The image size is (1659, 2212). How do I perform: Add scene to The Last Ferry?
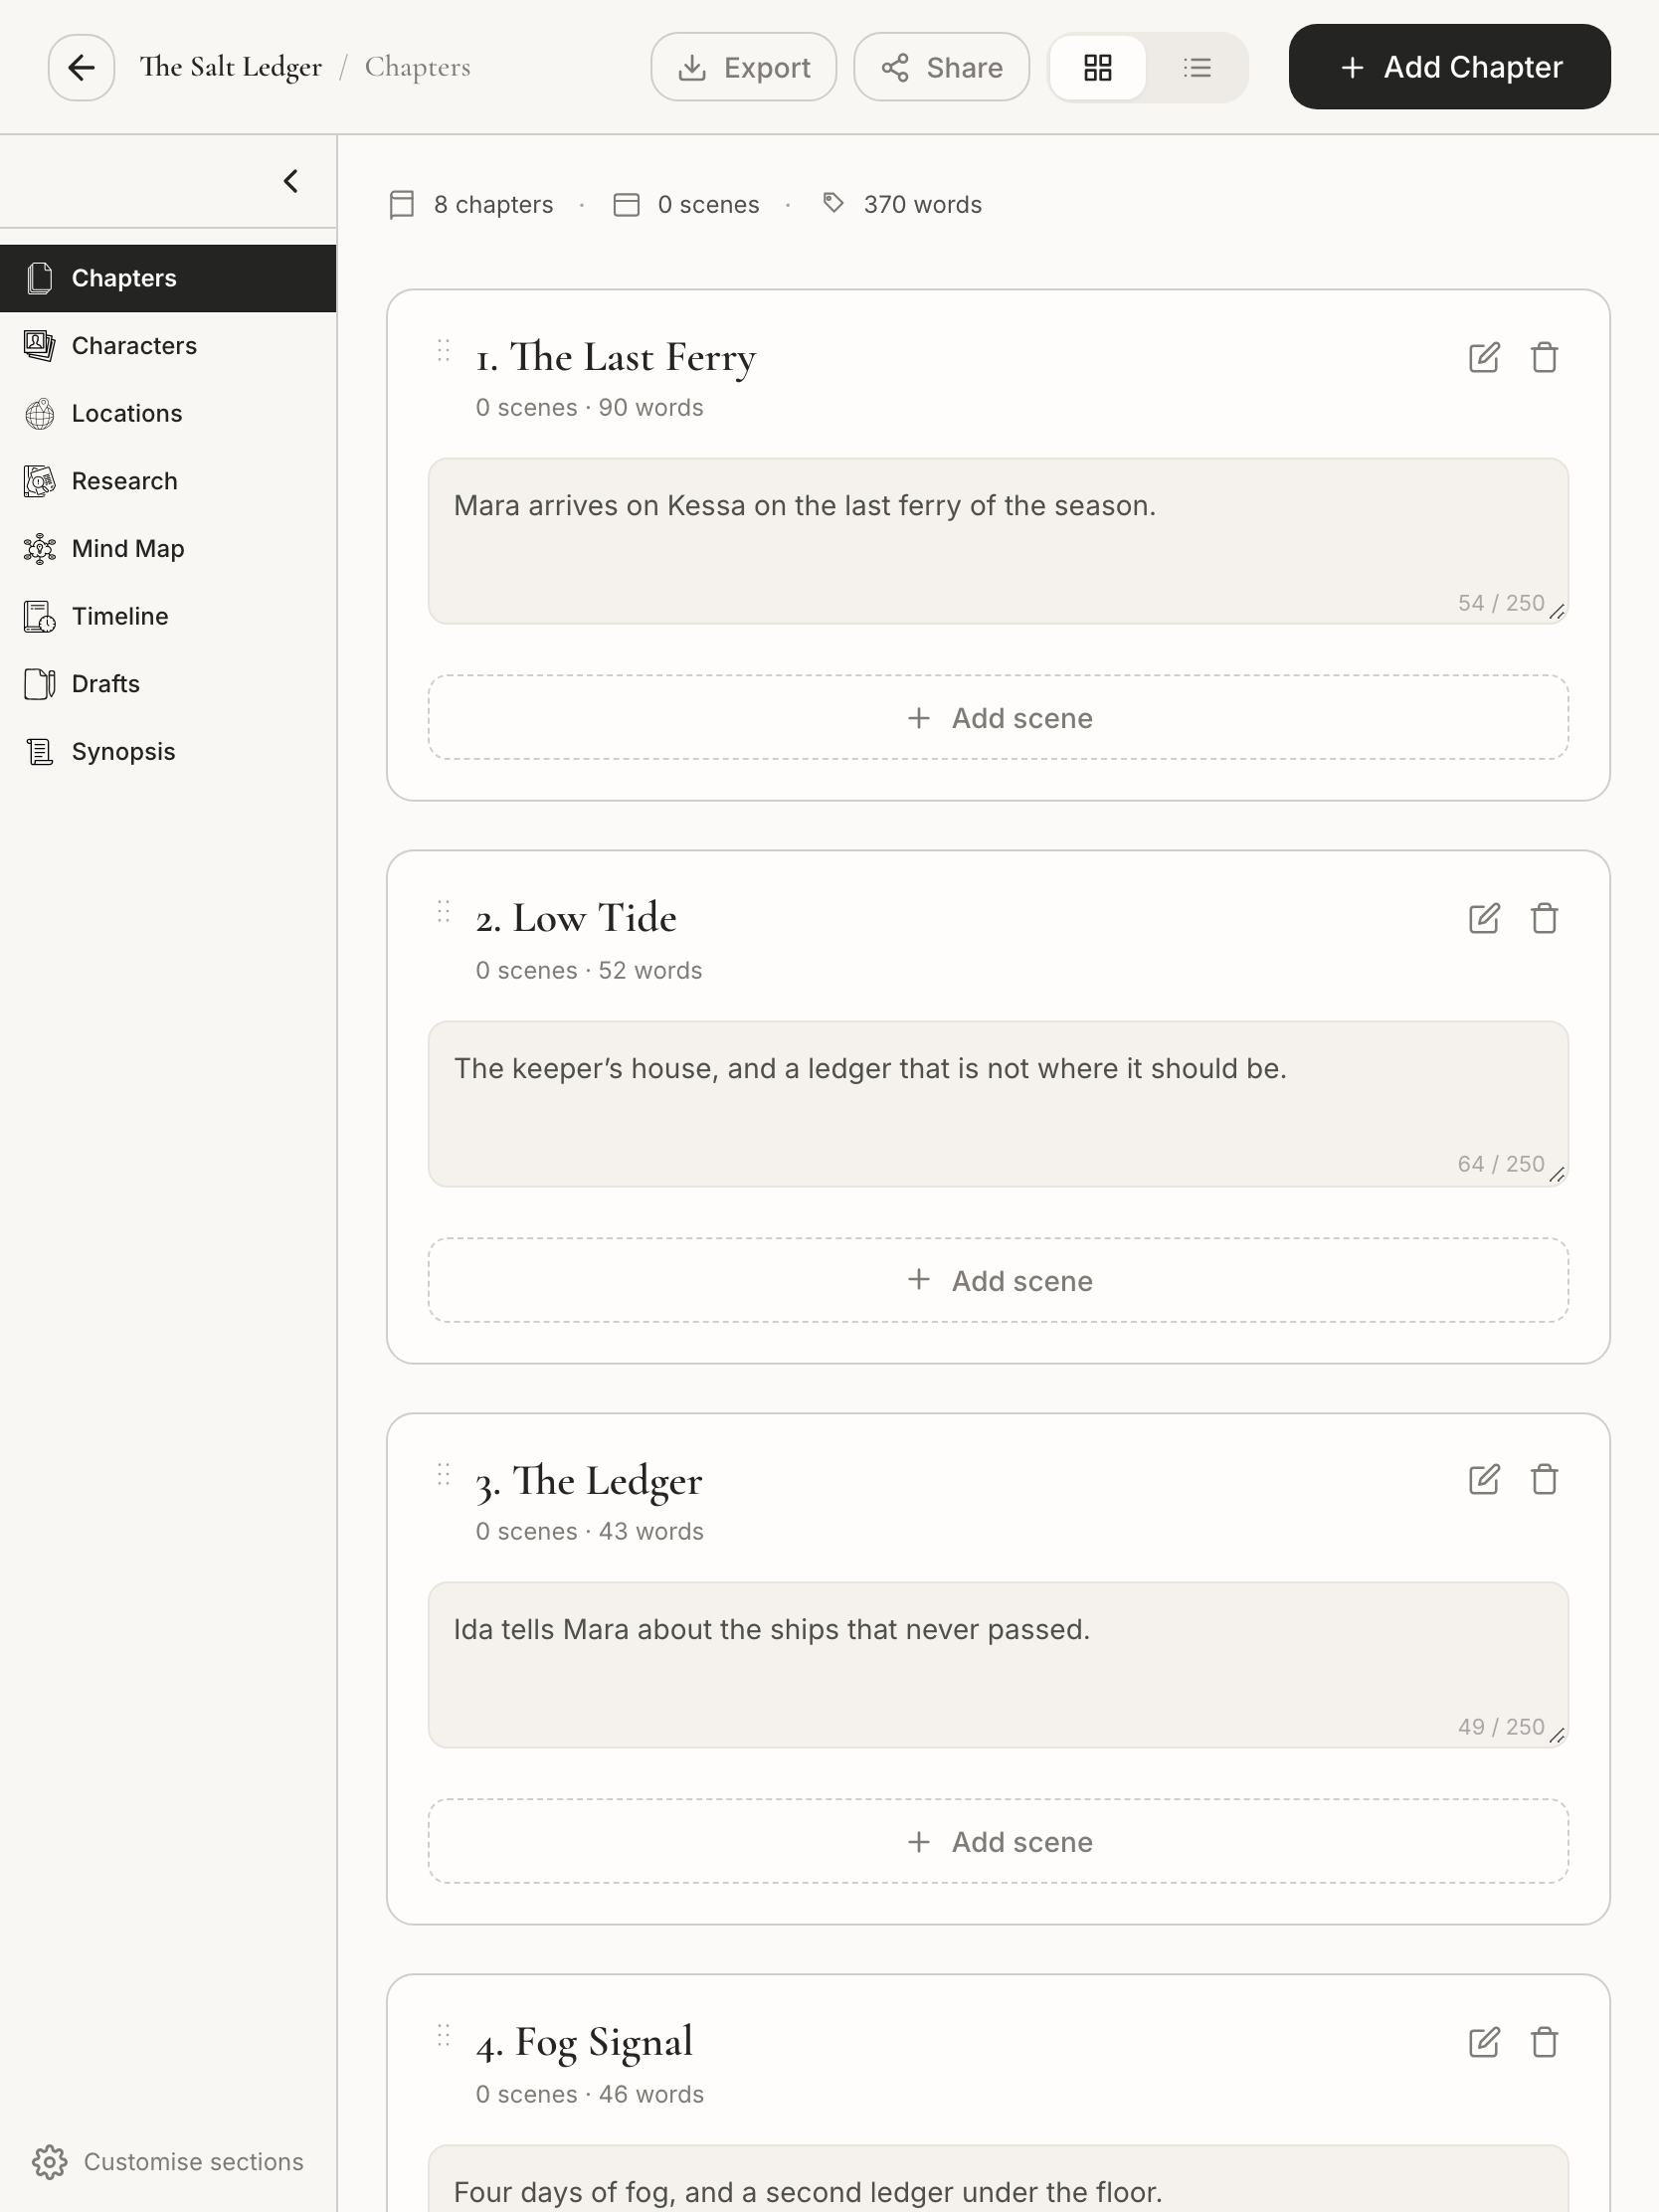tap(998, 717)
